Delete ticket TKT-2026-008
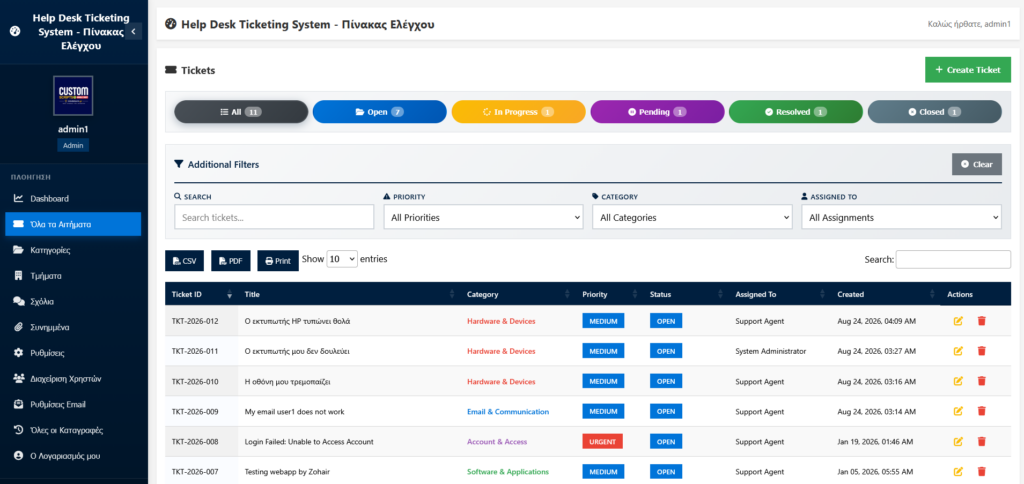 coord(981,442)
